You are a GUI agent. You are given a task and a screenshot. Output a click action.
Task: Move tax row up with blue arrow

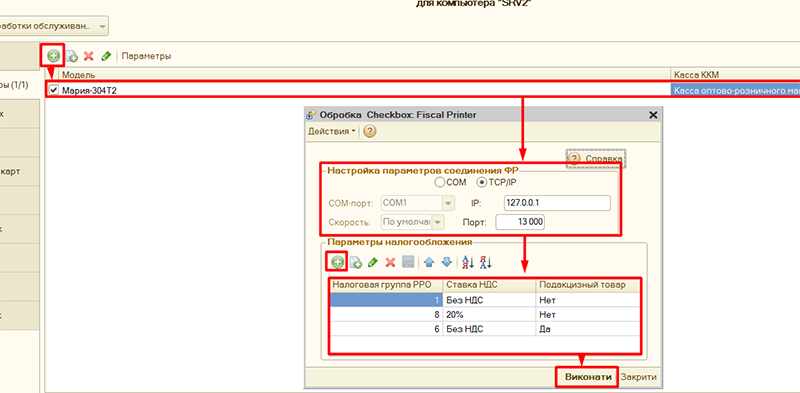(429, 262)
